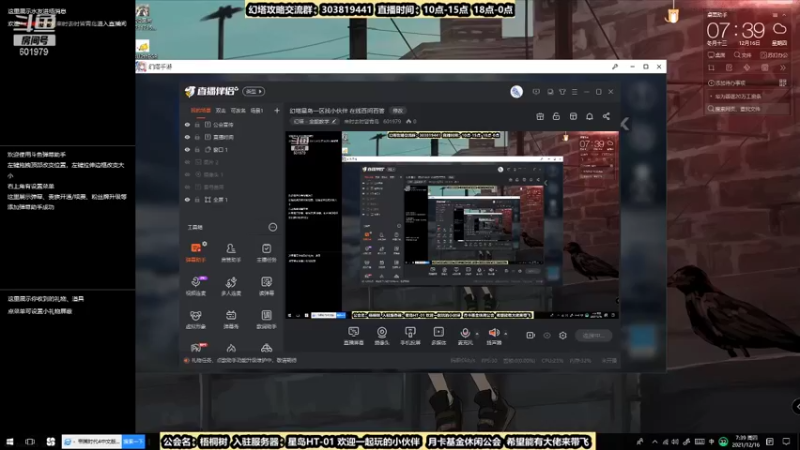Click the eye preview icon near the settings gear

547,335
